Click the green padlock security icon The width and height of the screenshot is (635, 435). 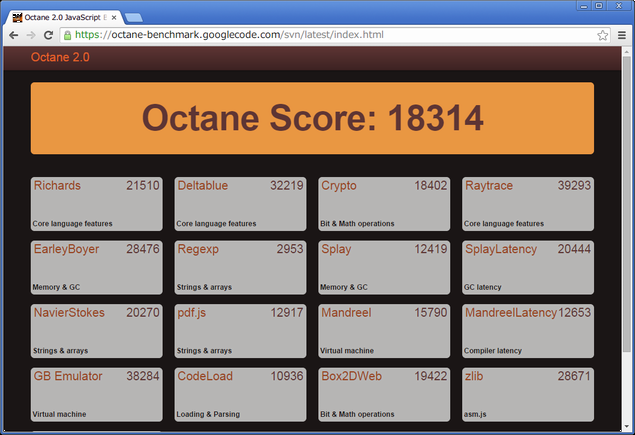(68, 35)
